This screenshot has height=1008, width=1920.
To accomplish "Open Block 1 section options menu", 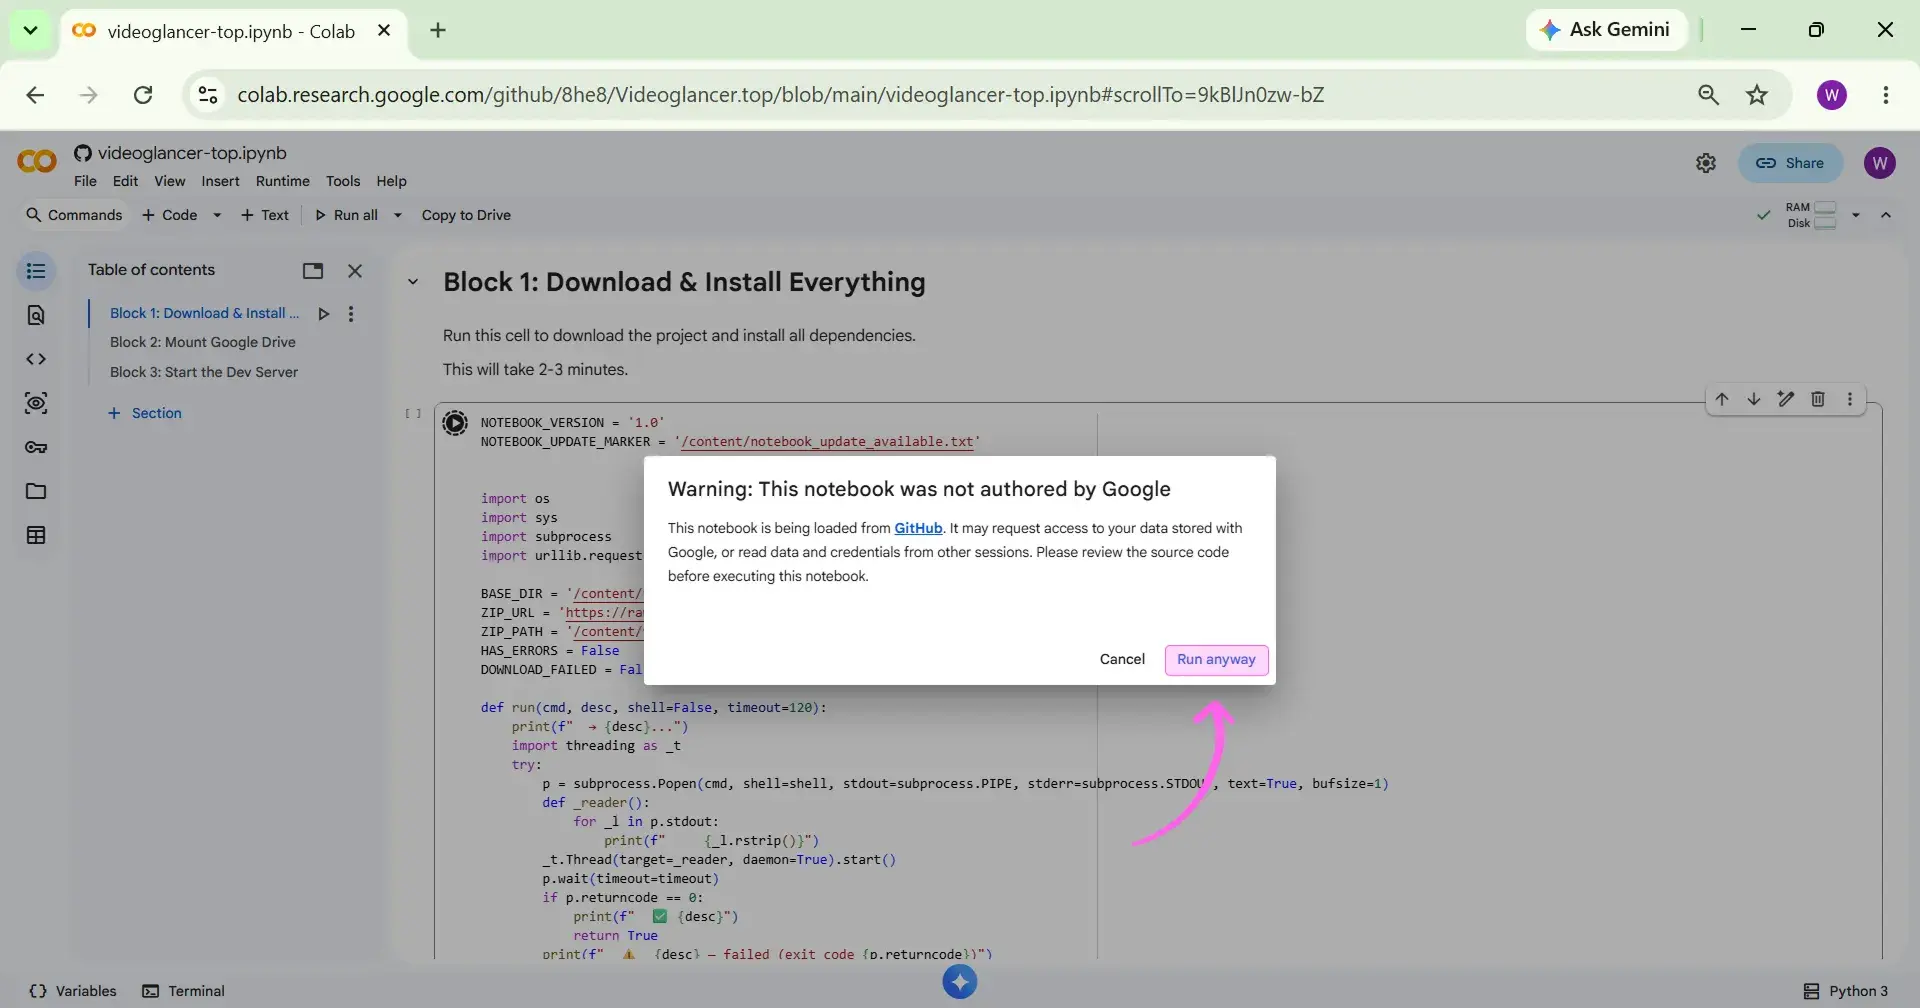I will point(351,314).
